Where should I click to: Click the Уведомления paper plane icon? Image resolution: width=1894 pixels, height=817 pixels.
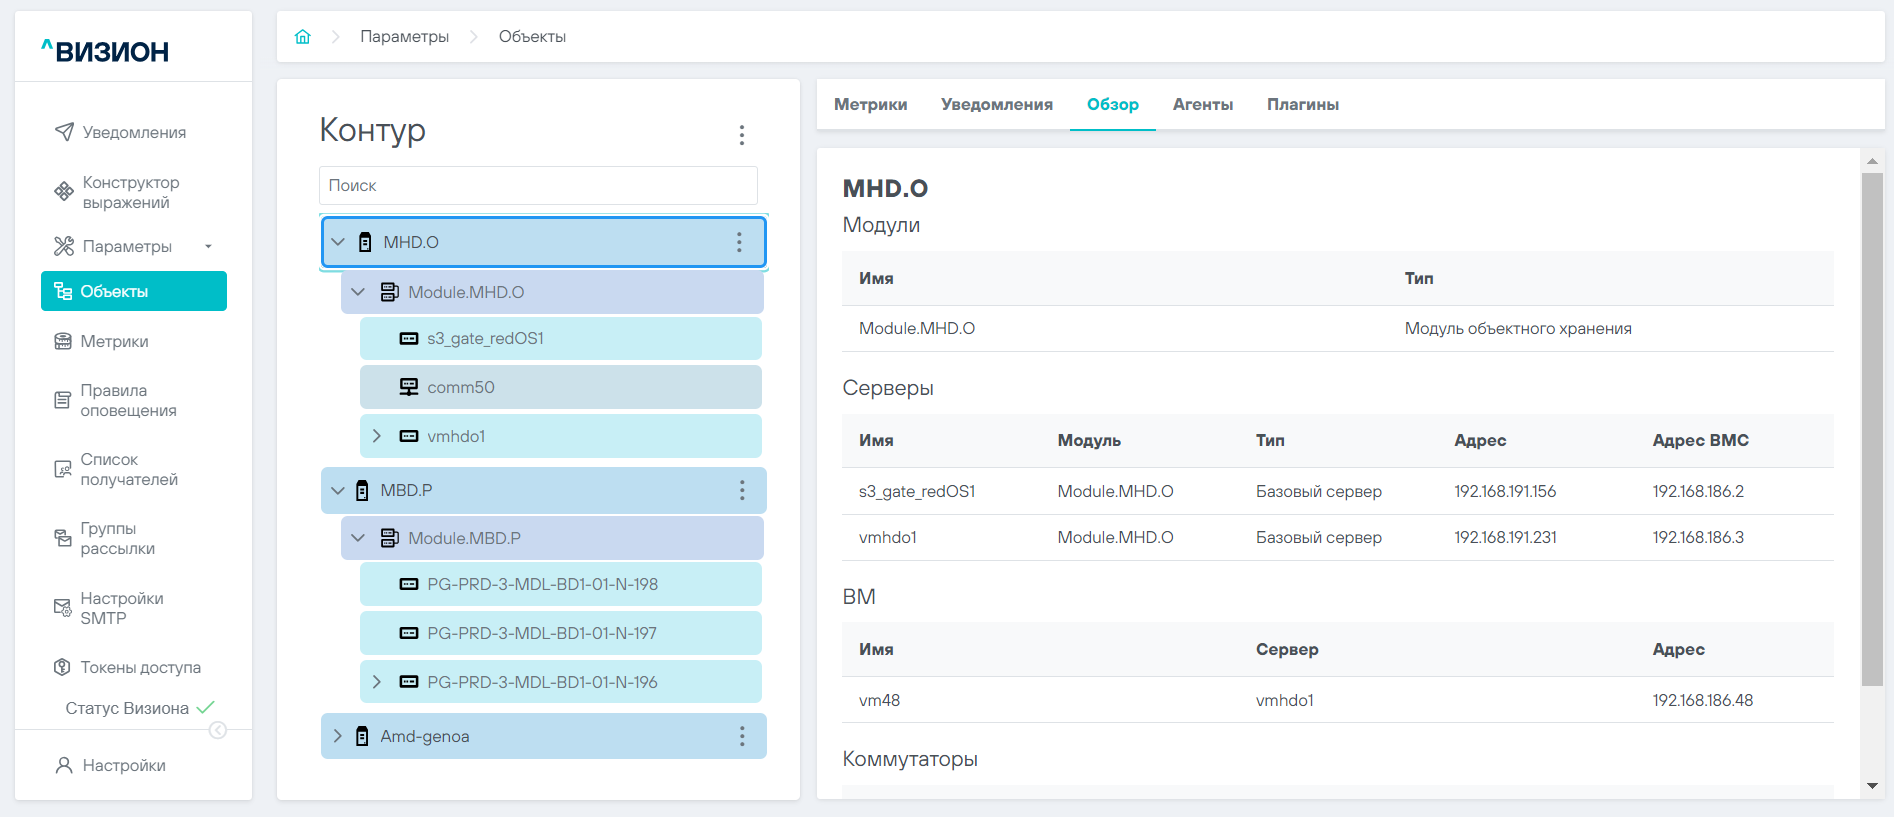(x=64, y=132)
